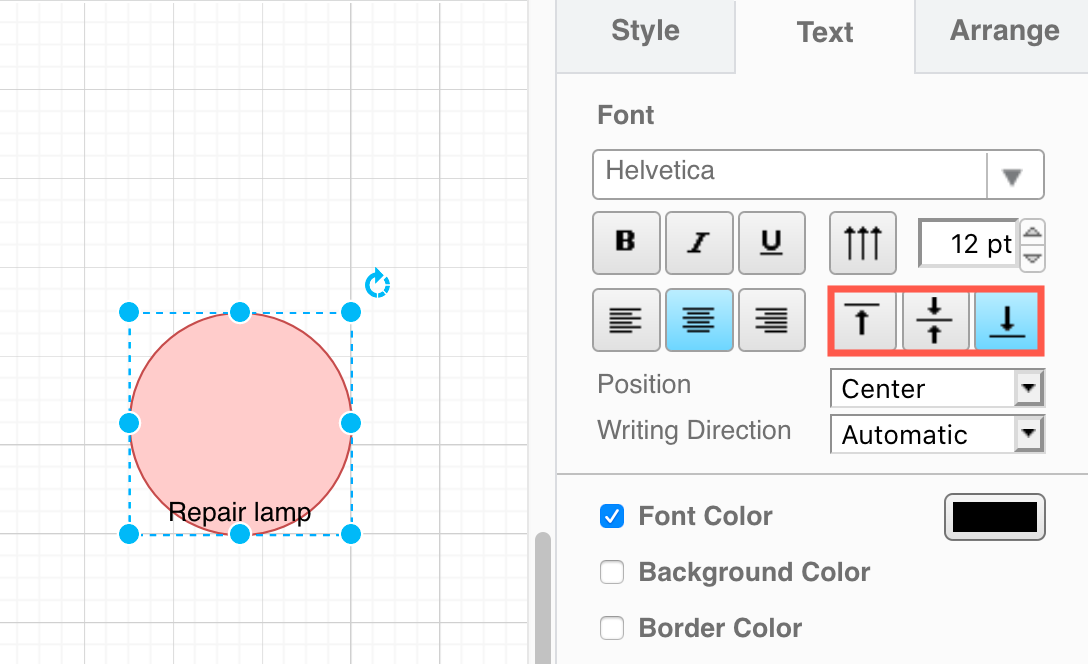The image size is (1088, 664).
Task: Click the font size up arrow
Action: (1032, 231)
